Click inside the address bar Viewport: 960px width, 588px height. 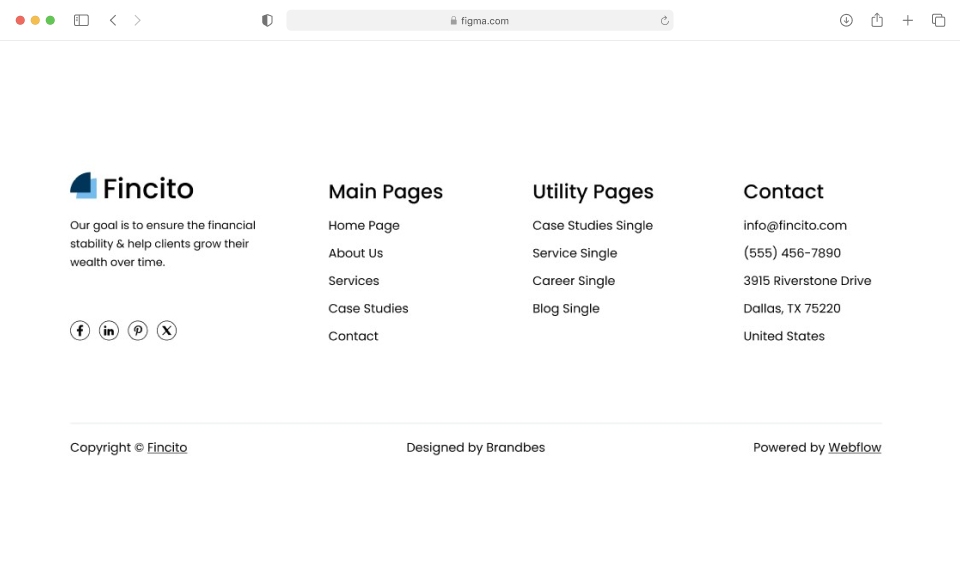(480, 19)
